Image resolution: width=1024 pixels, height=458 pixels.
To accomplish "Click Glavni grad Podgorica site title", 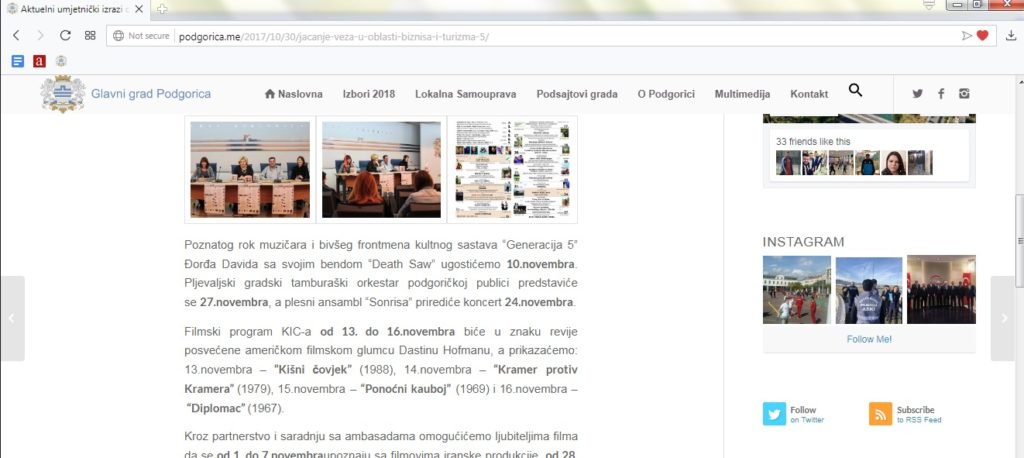I will tap(151, 94).
